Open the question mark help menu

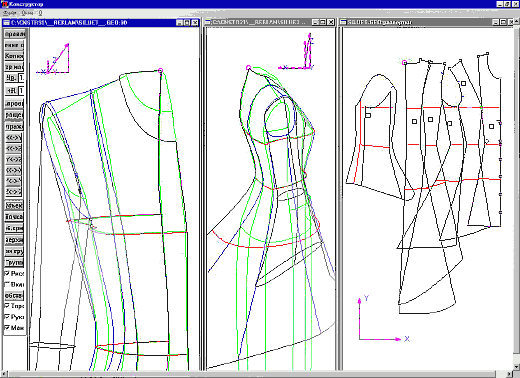click(x=40, y=13)
